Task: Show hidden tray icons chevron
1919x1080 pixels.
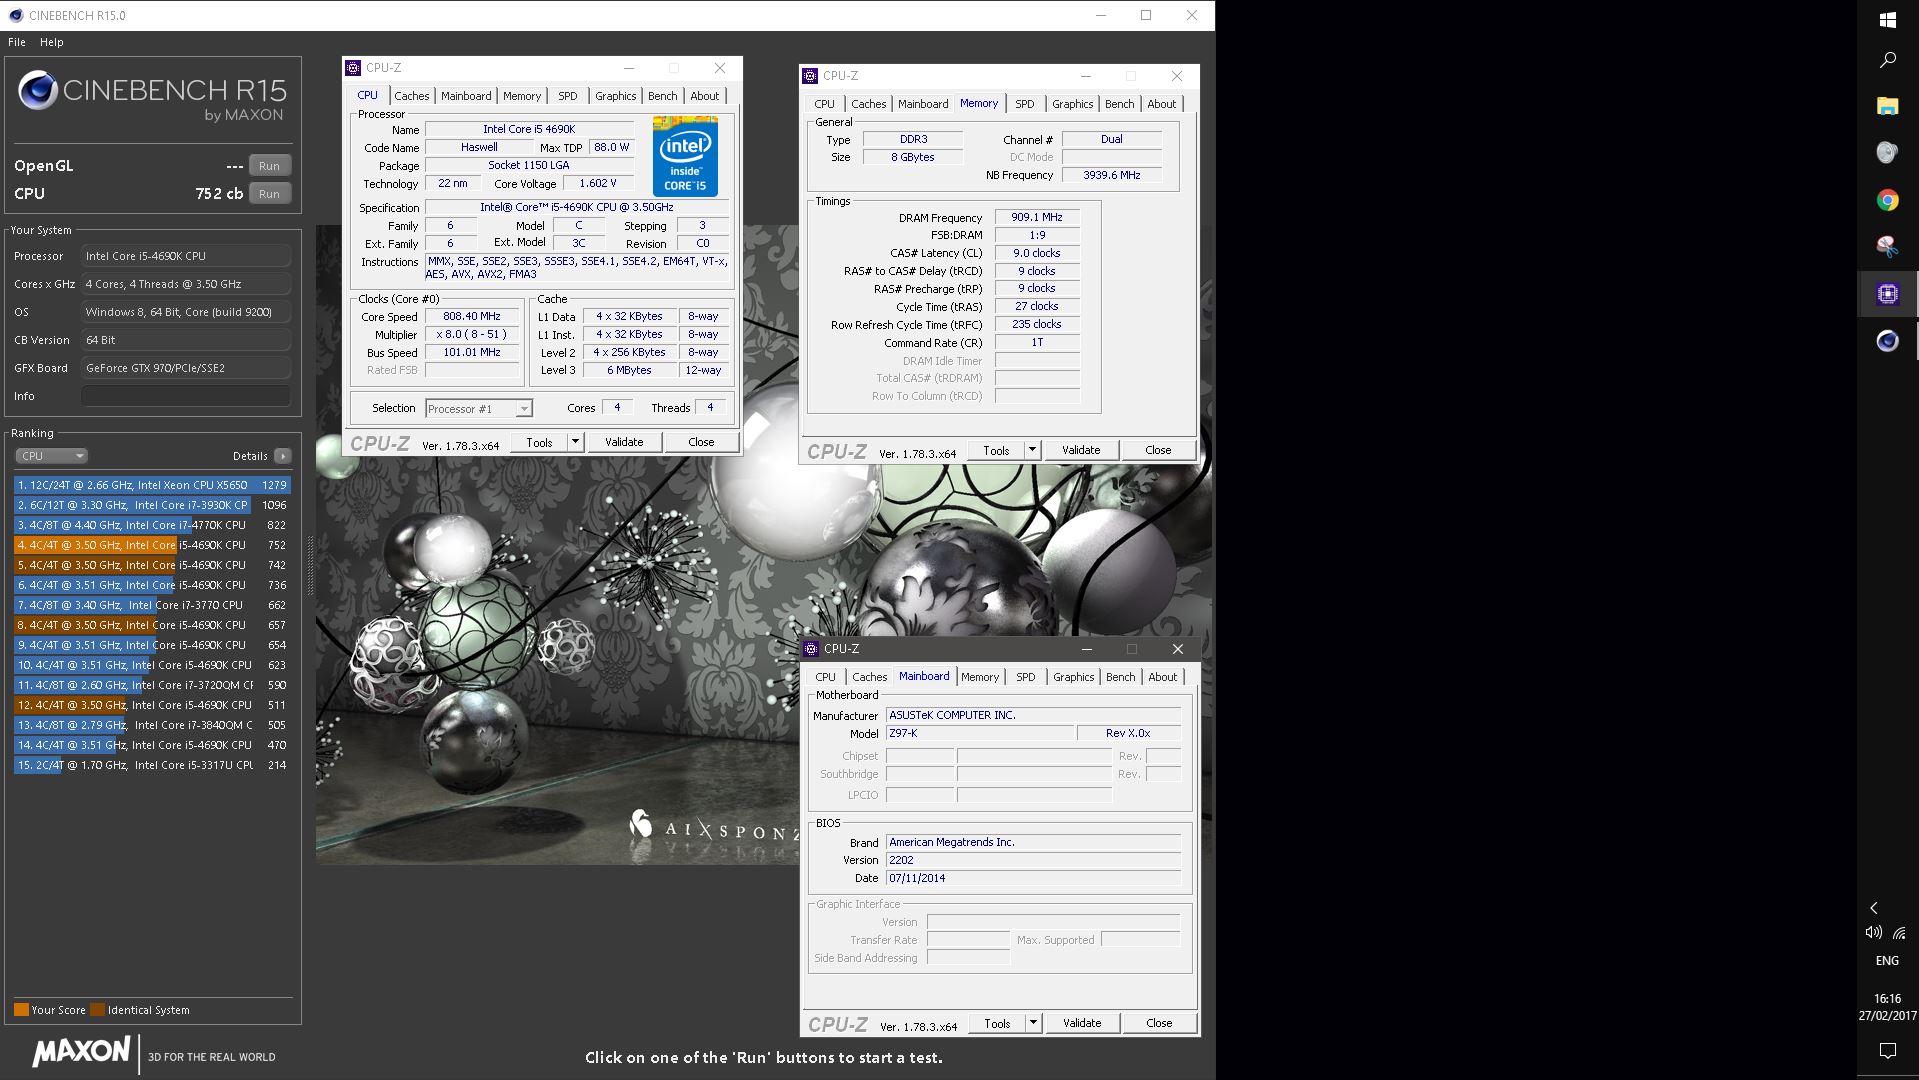Action: click(1874, 908)
